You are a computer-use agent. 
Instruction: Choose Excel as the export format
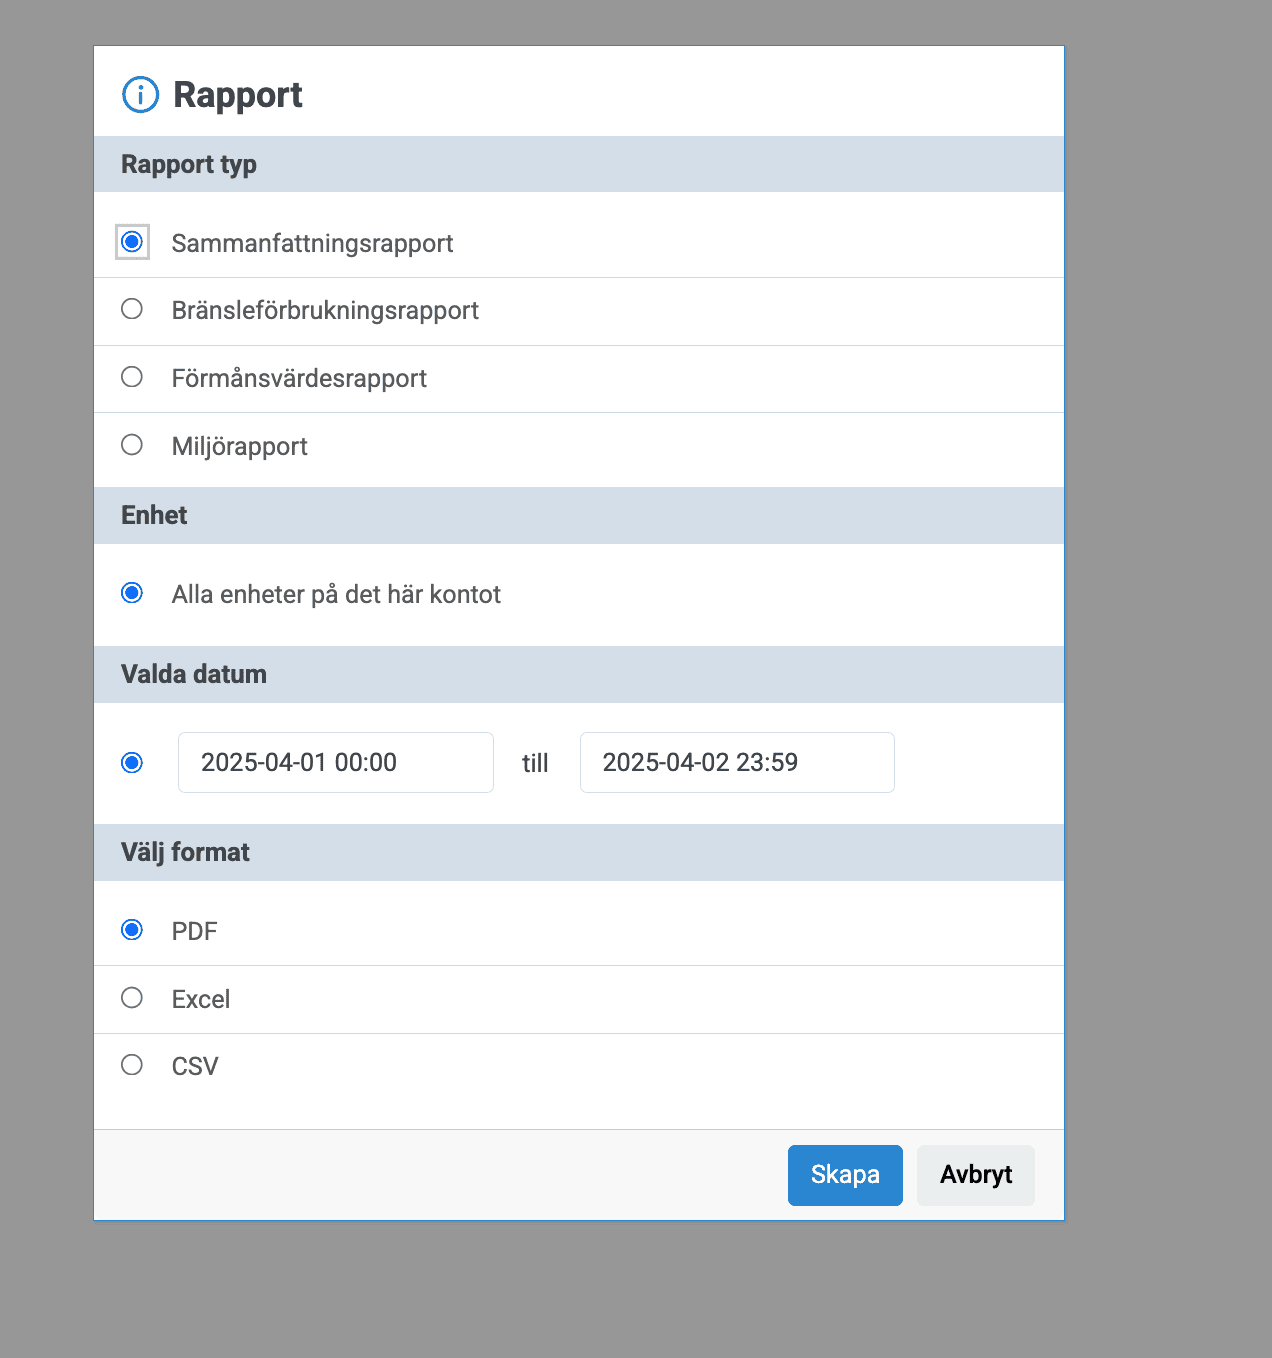point(132,998)
